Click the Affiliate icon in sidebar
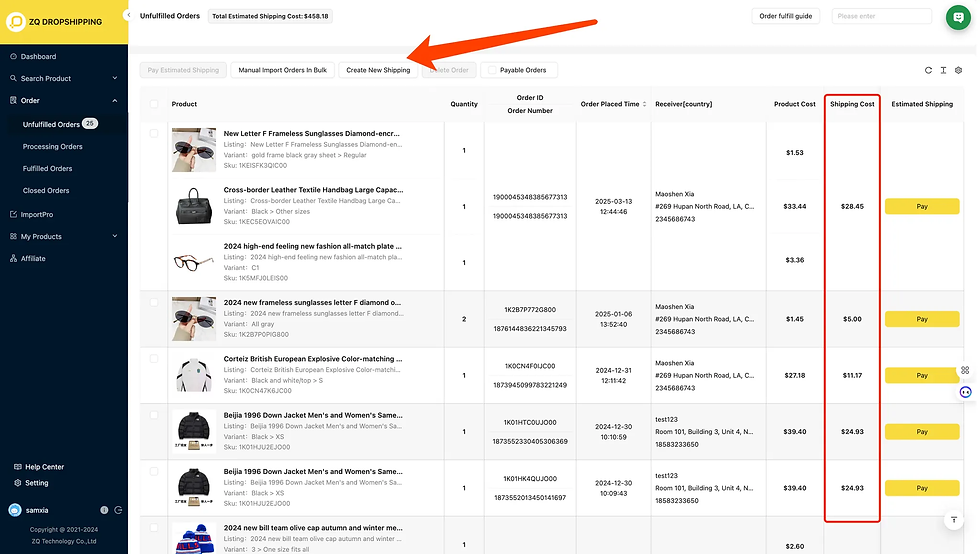The image size is (980, 554). click(x=13, y=258)
